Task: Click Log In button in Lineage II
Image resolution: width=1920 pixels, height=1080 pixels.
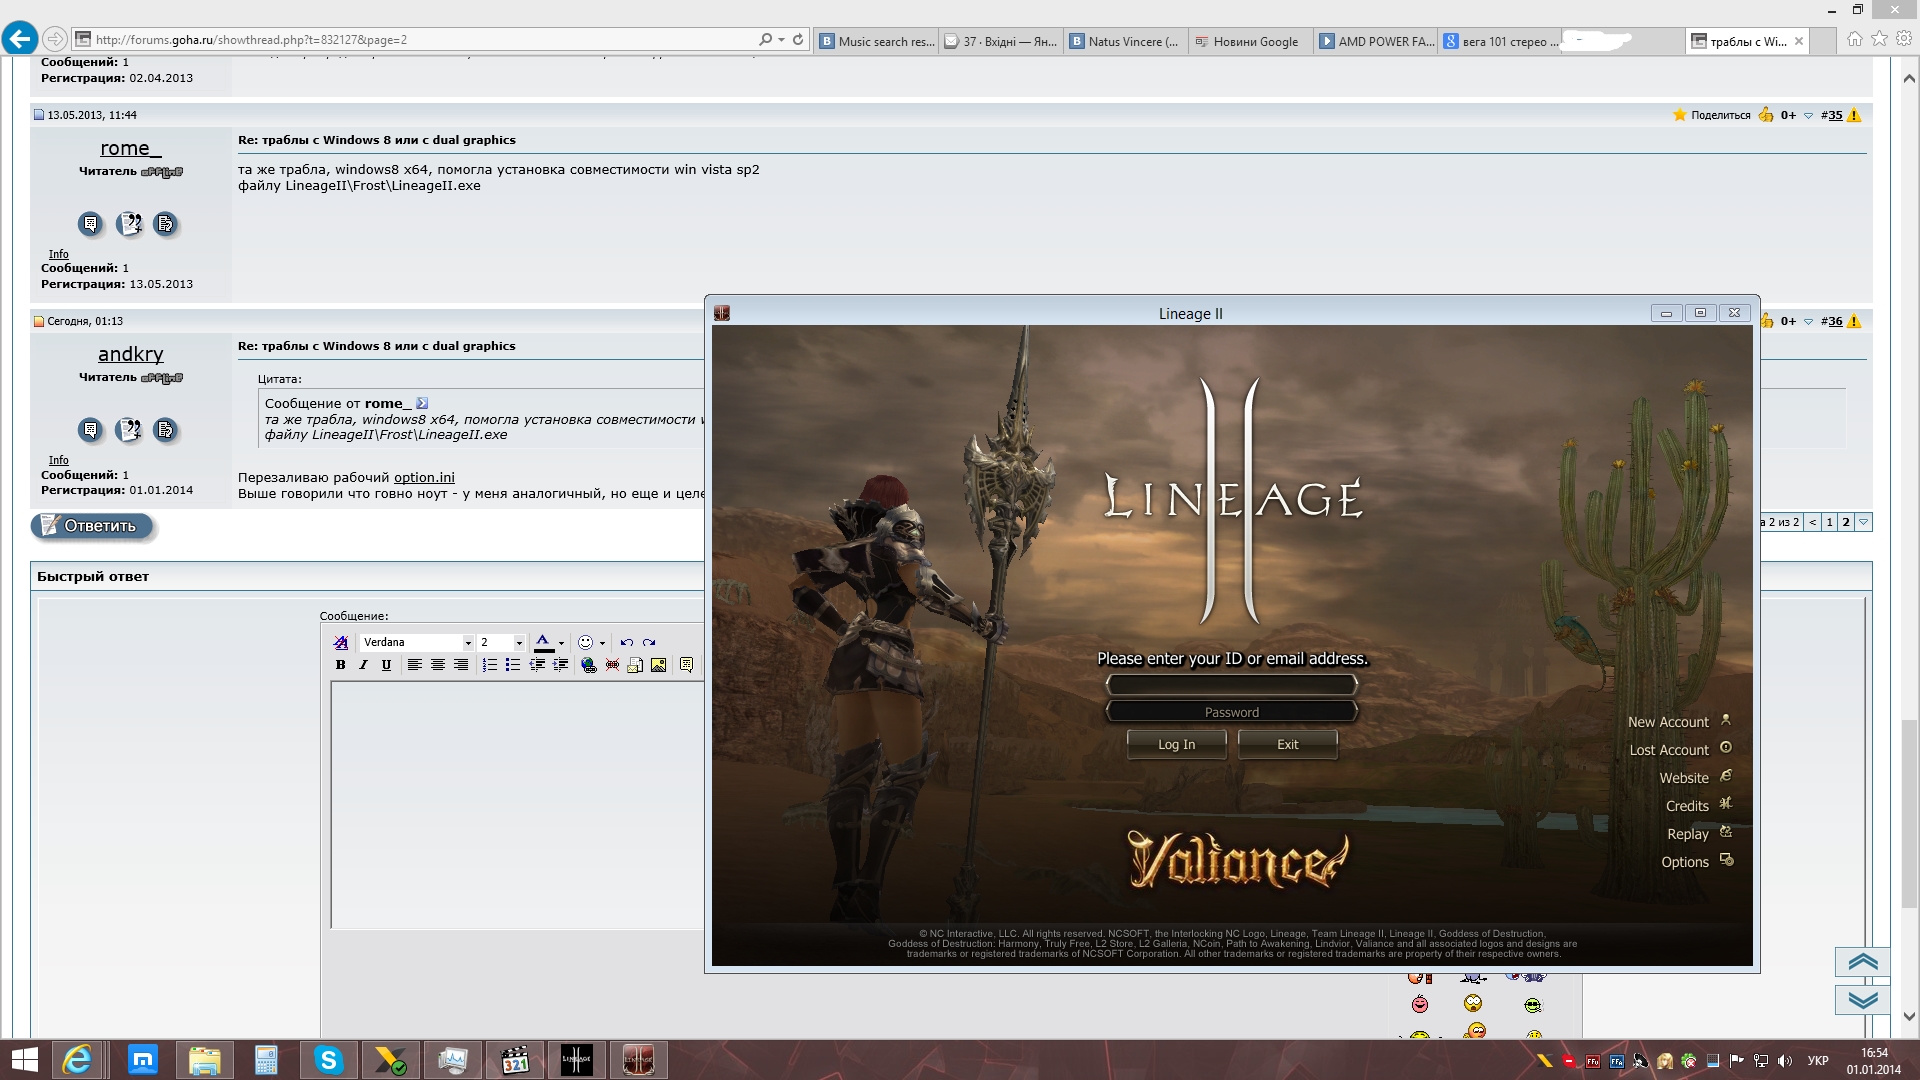Action: [x=1177, y=745]
